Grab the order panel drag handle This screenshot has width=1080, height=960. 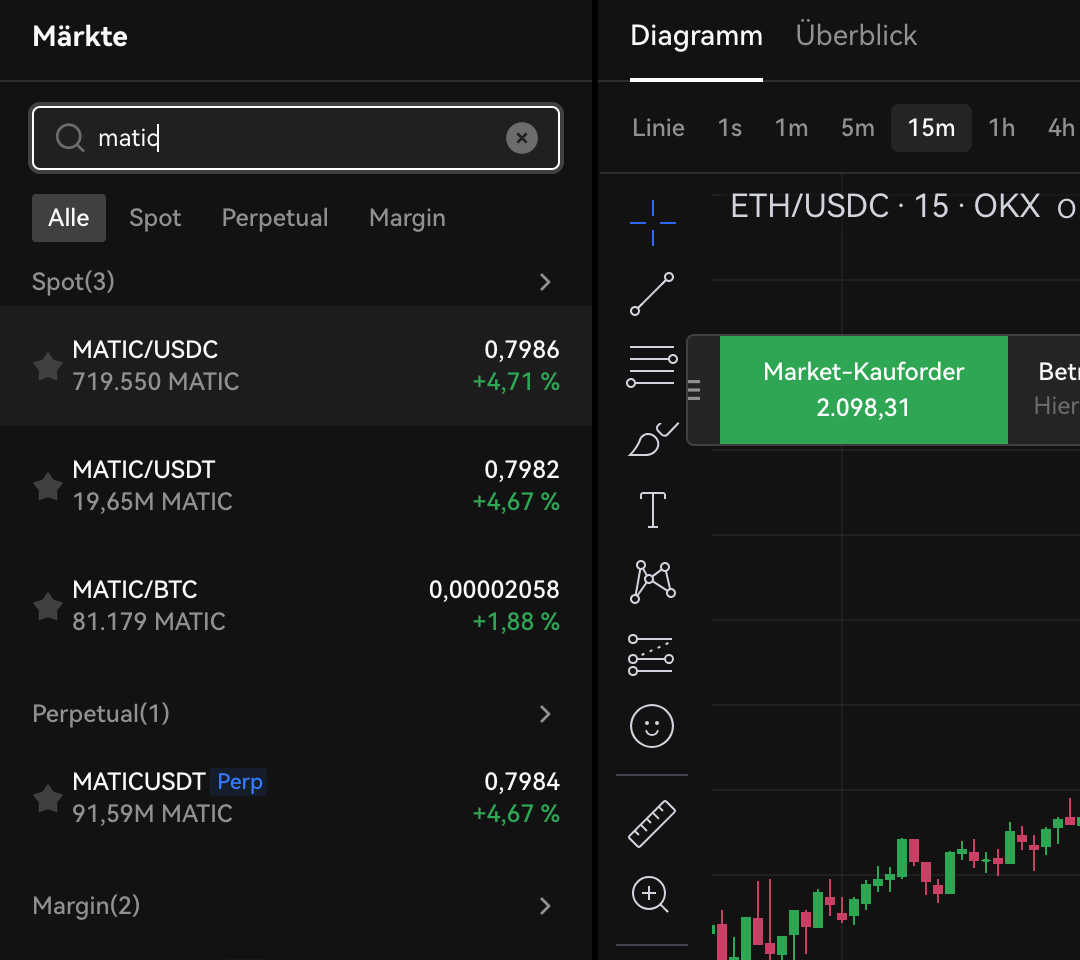click(694, 390)
